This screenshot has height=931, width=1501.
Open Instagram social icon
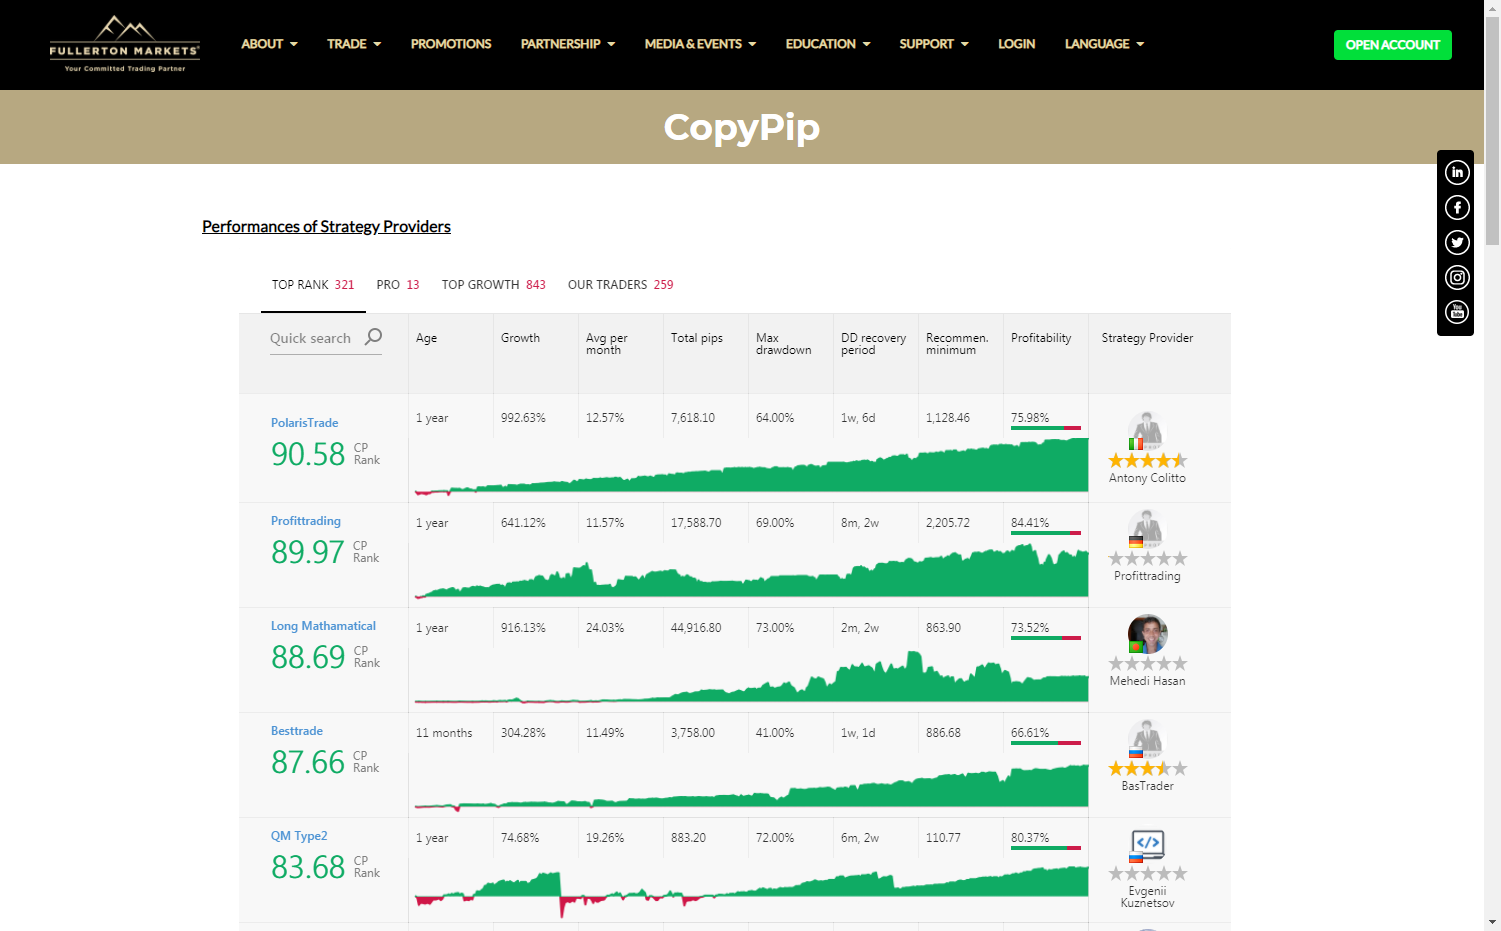pos(1457,277)
